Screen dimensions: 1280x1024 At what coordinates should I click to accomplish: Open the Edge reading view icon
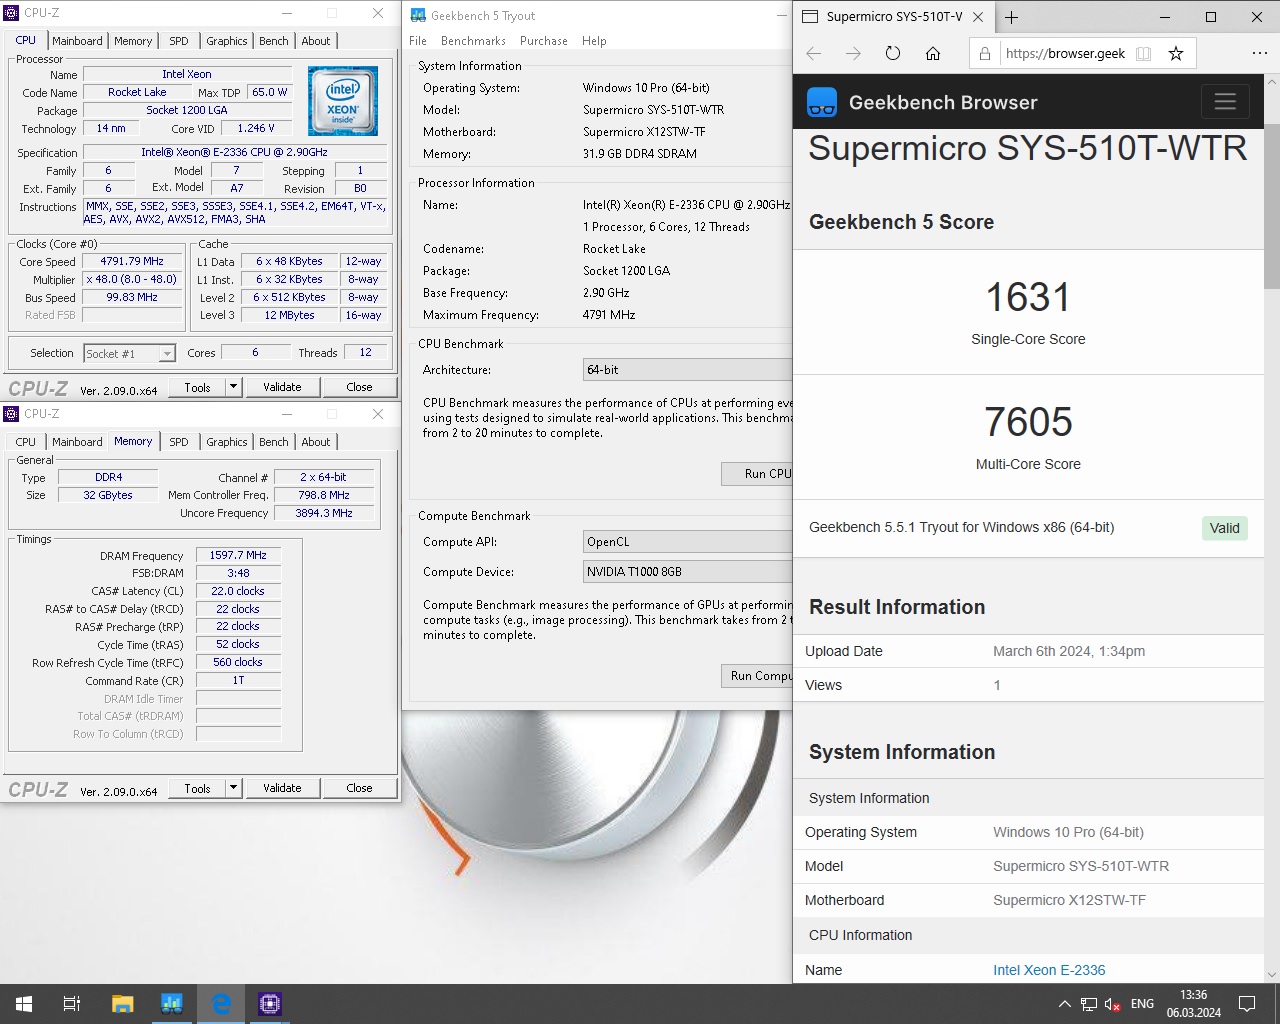(1144, 54)
